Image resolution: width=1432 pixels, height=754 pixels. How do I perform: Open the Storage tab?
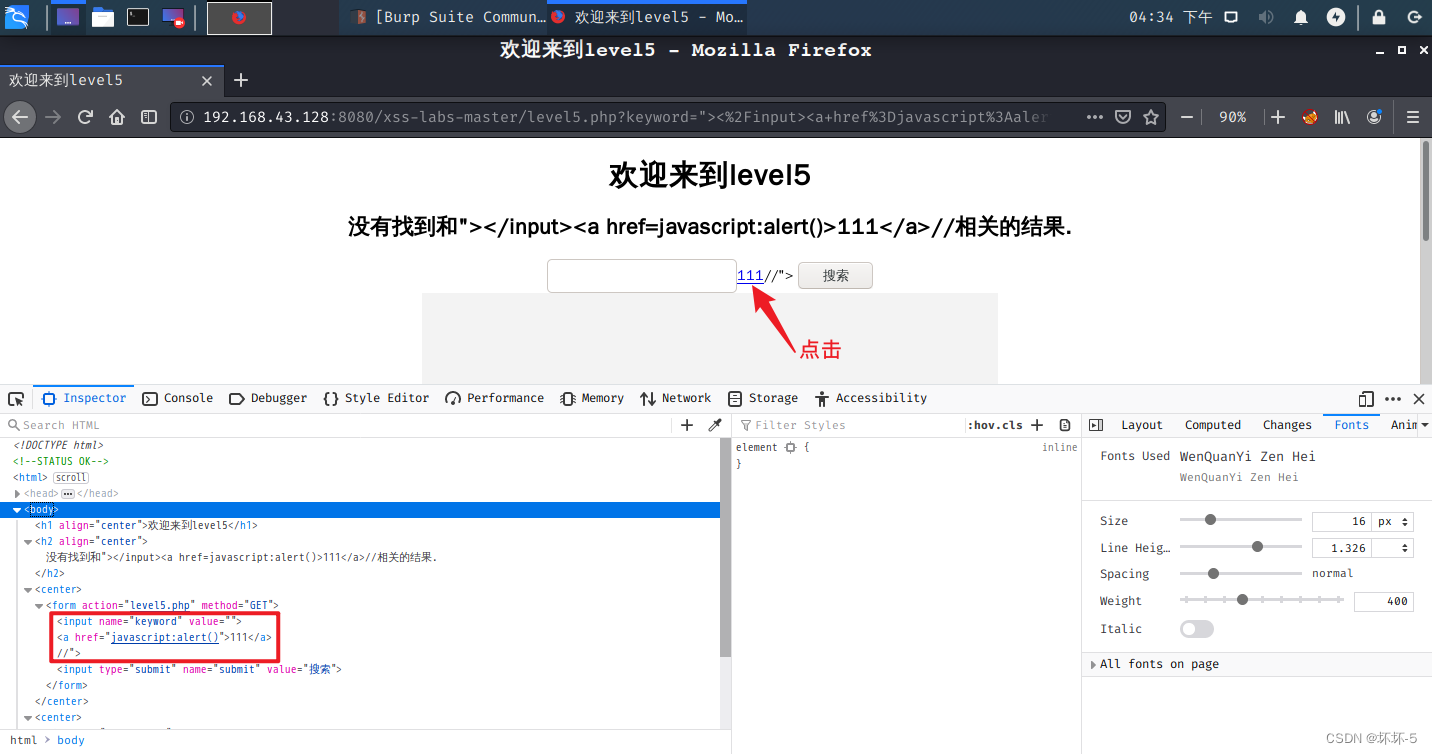[x=763, y=398]
